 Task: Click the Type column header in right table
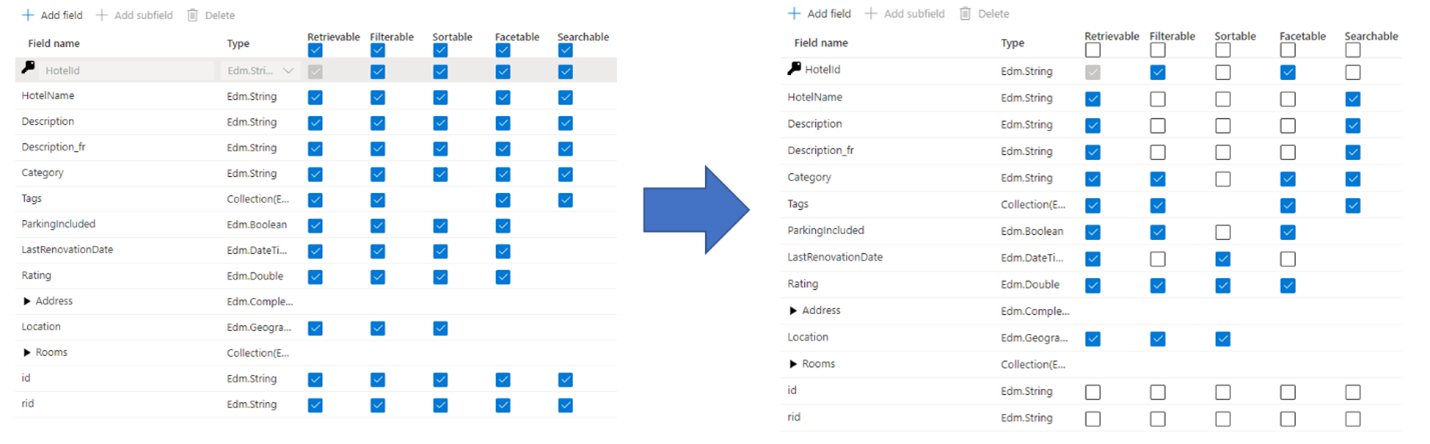coord(1013,43)
